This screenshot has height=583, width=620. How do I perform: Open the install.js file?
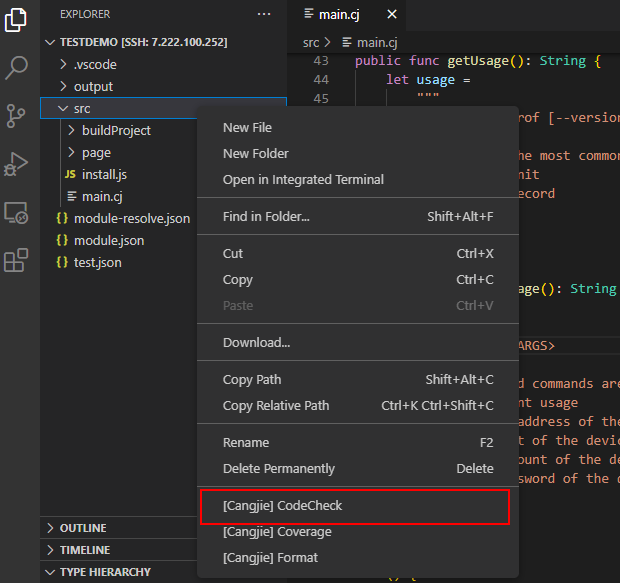pyautogui.click(x=104, y=175)
